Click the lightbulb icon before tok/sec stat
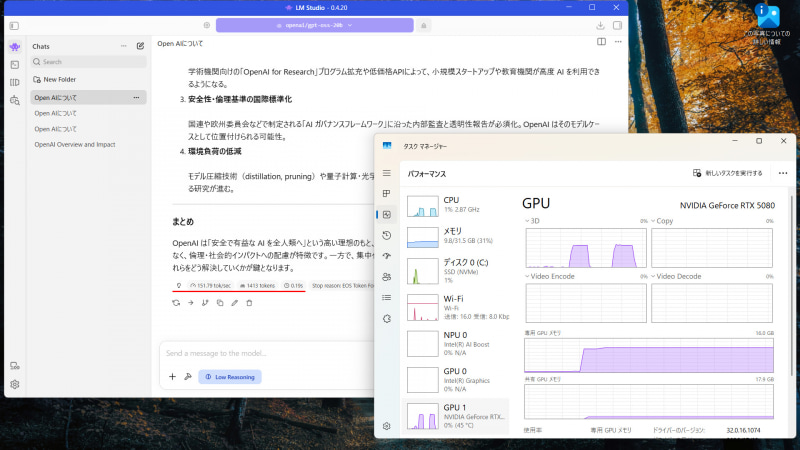Viewport: 800px width, 450px height. point(179,286)
